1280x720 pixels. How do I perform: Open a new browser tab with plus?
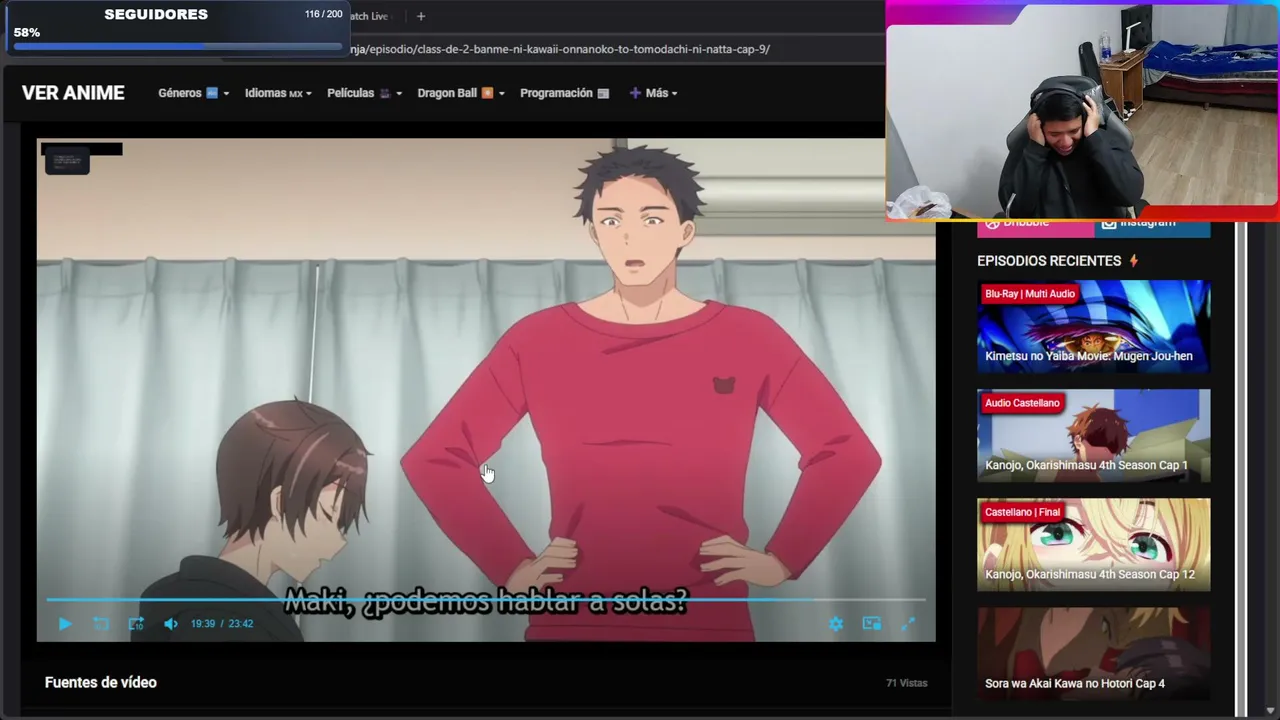pyautogui.click(x=421, y=16)
